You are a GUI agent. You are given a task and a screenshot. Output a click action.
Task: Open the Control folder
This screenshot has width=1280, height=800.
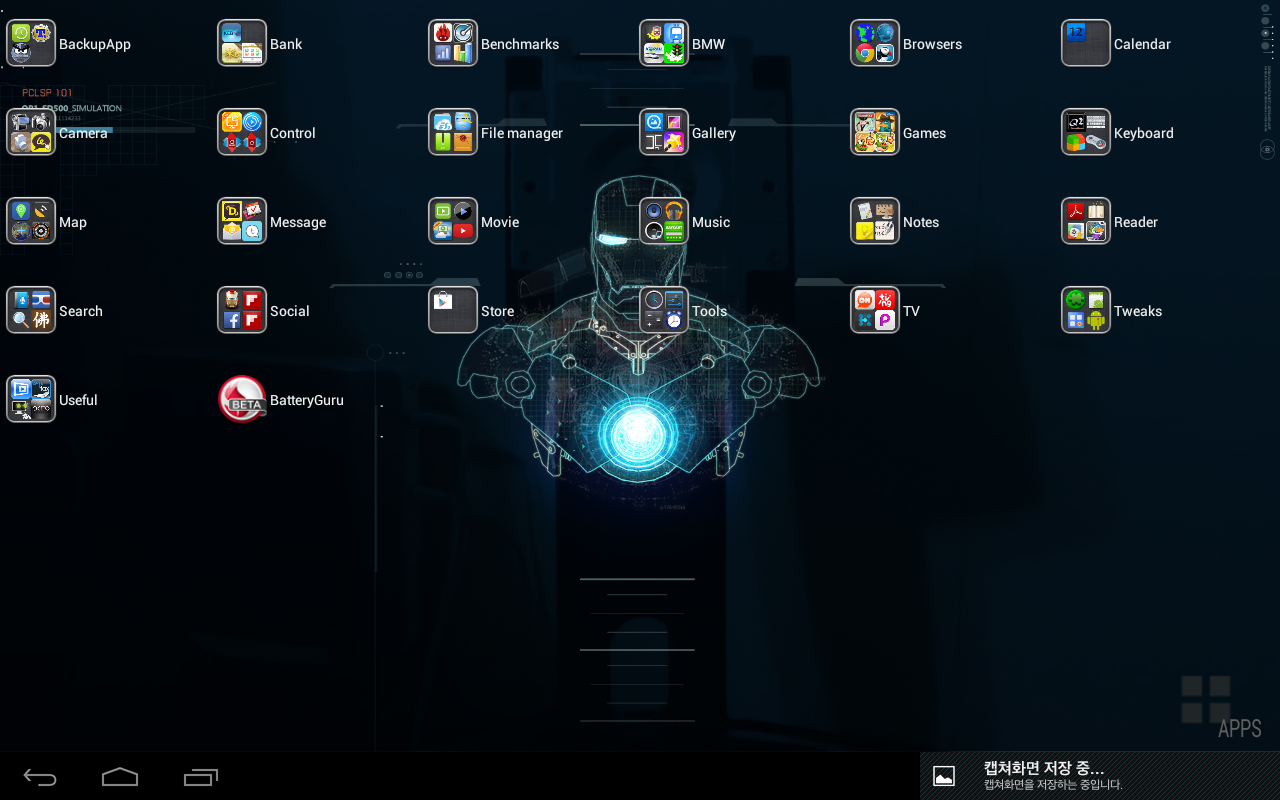pos(242,132)
